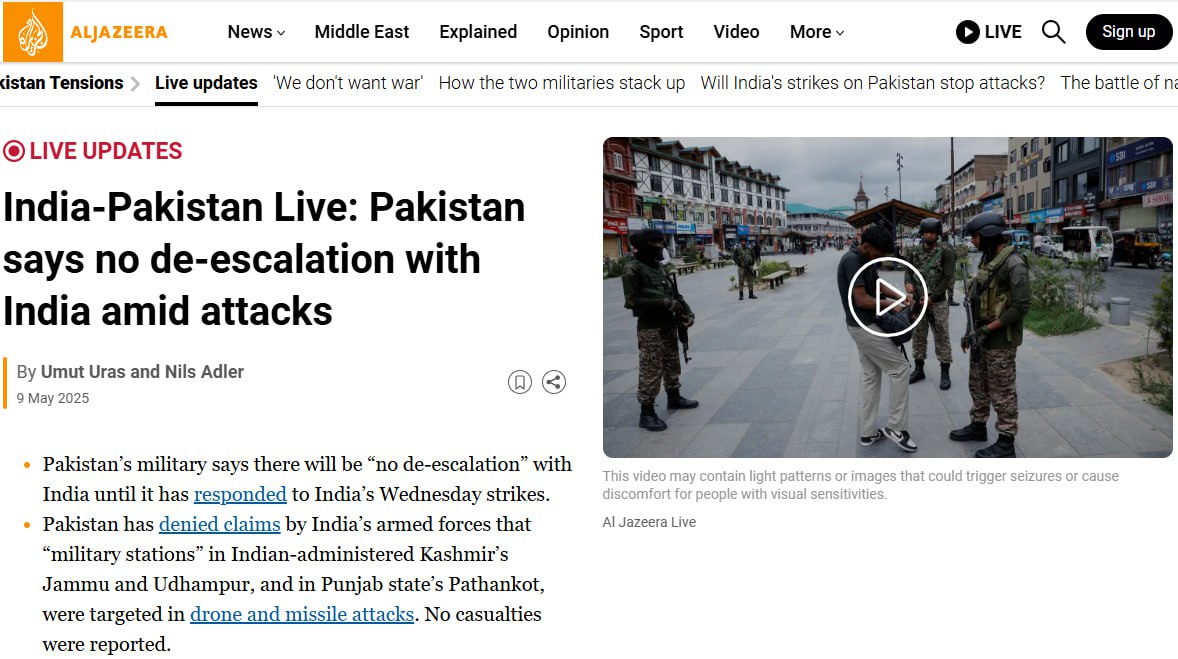Open the search magnifier icon

tap(1053, 32)
